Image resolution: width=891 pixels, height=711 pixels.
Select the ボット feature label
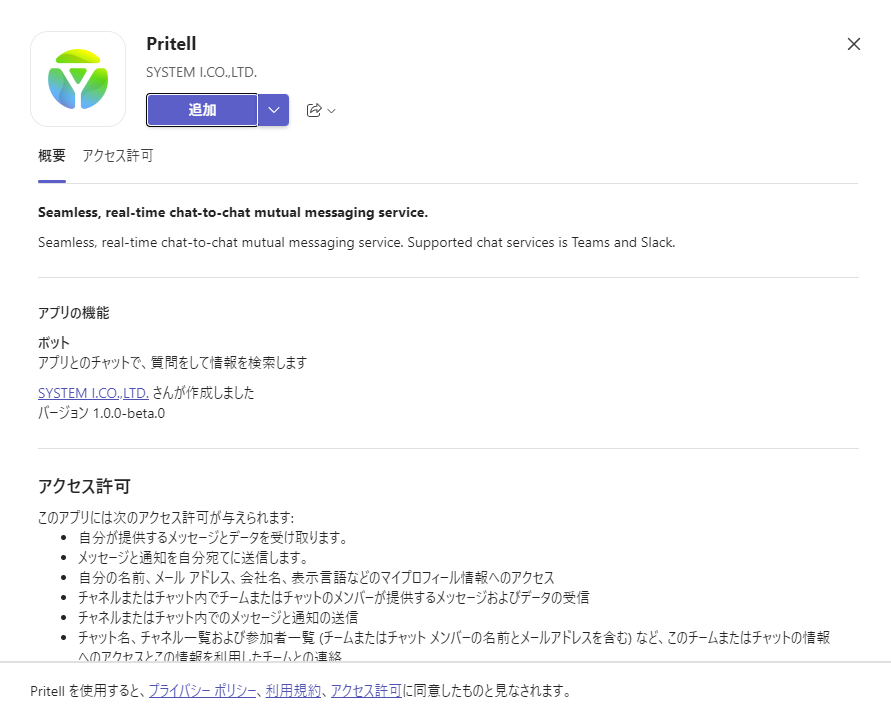pos(54,343)
